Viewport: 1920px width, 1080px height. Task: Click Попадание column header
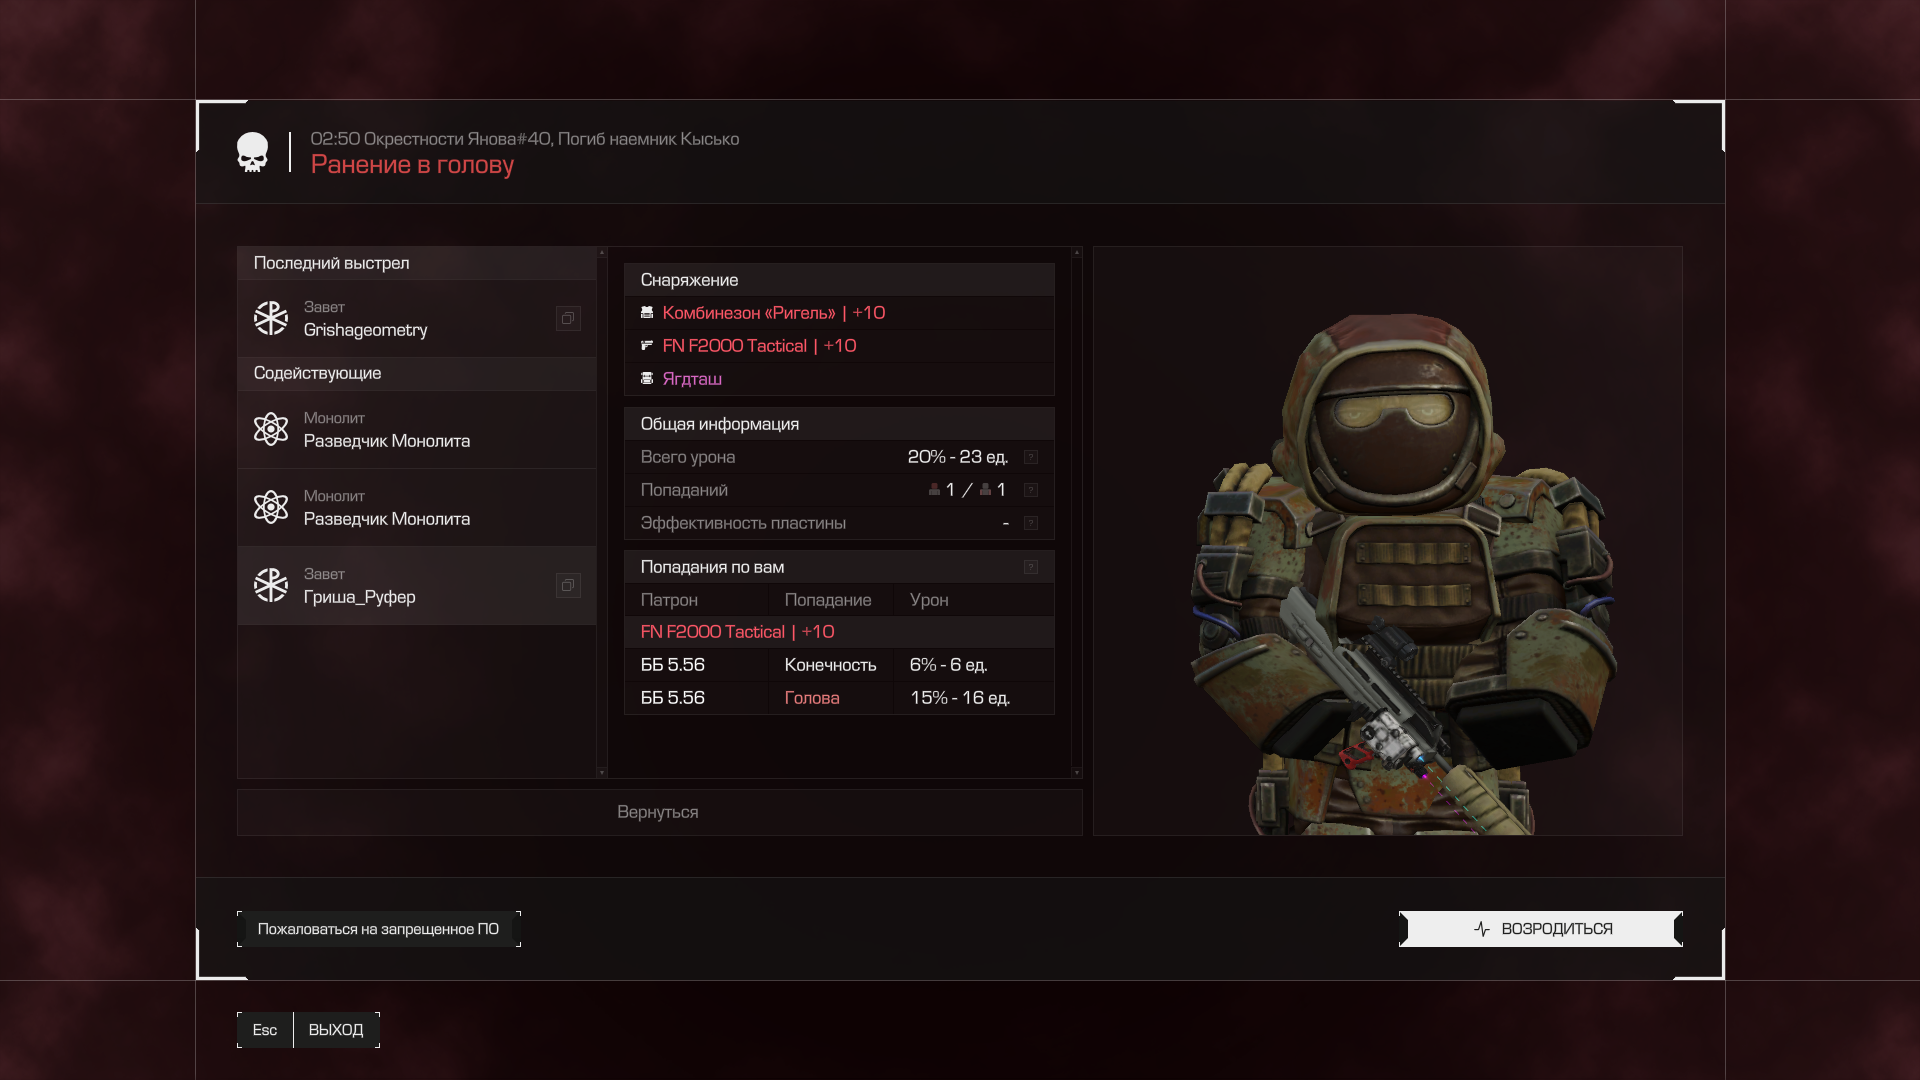coord(828,600)
